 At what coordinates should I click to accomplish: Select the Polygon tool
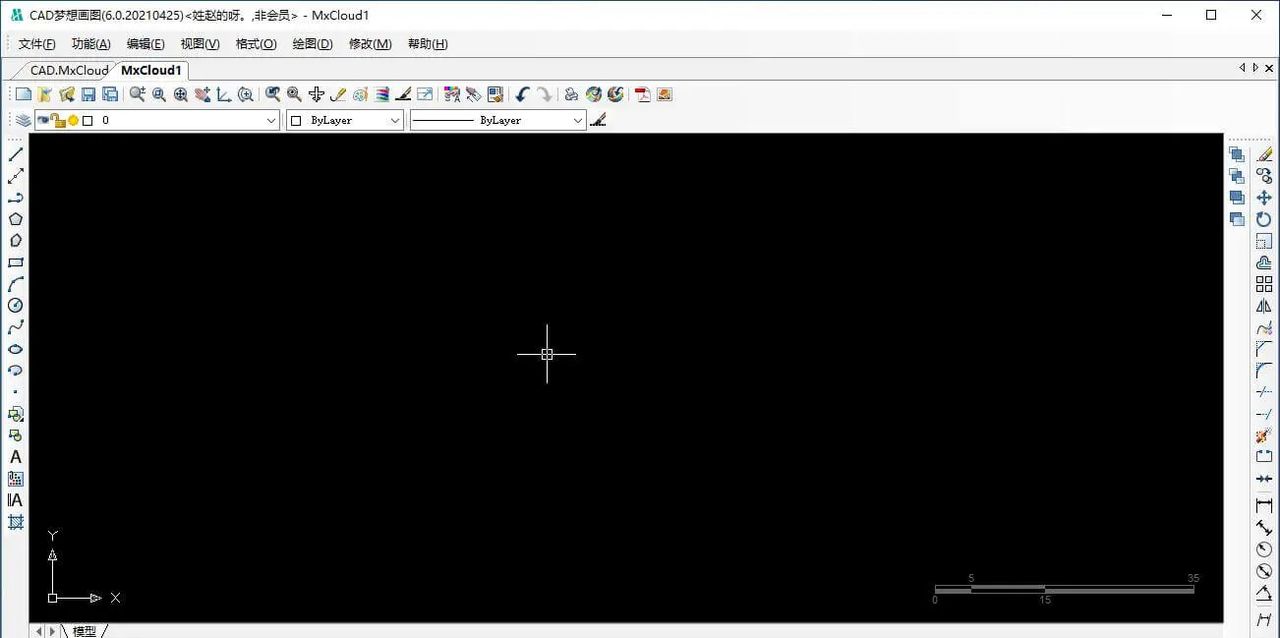click(15, 219)
